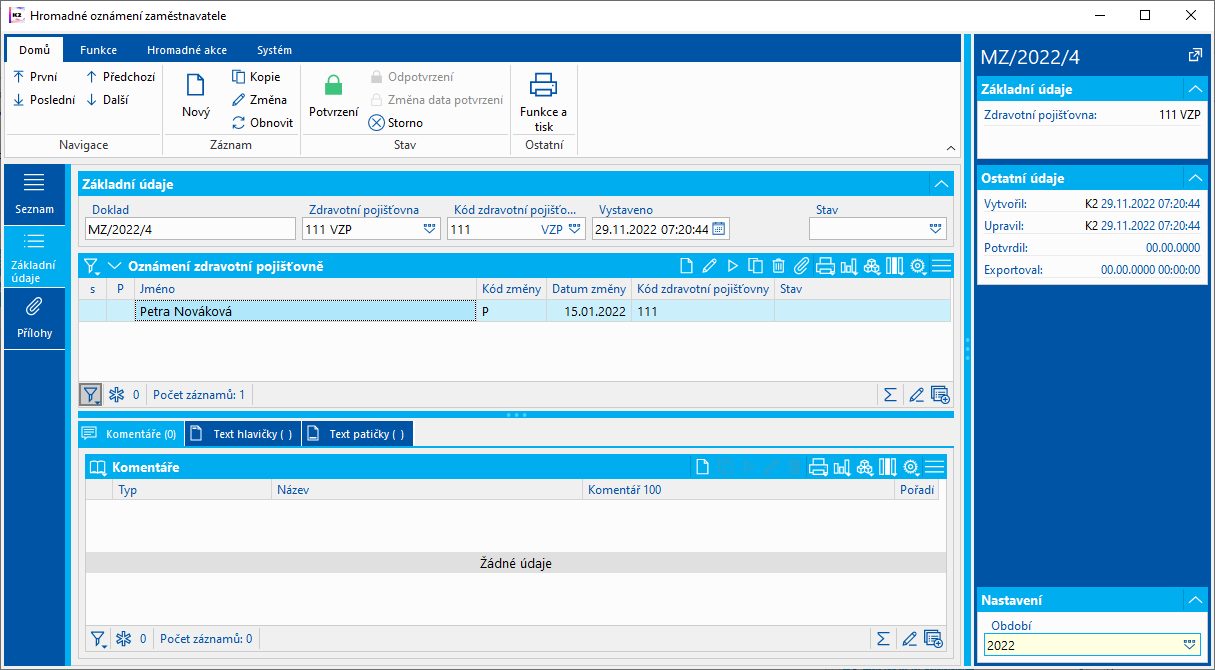Click Změna pencil in the ribbon

coord(259,100)
